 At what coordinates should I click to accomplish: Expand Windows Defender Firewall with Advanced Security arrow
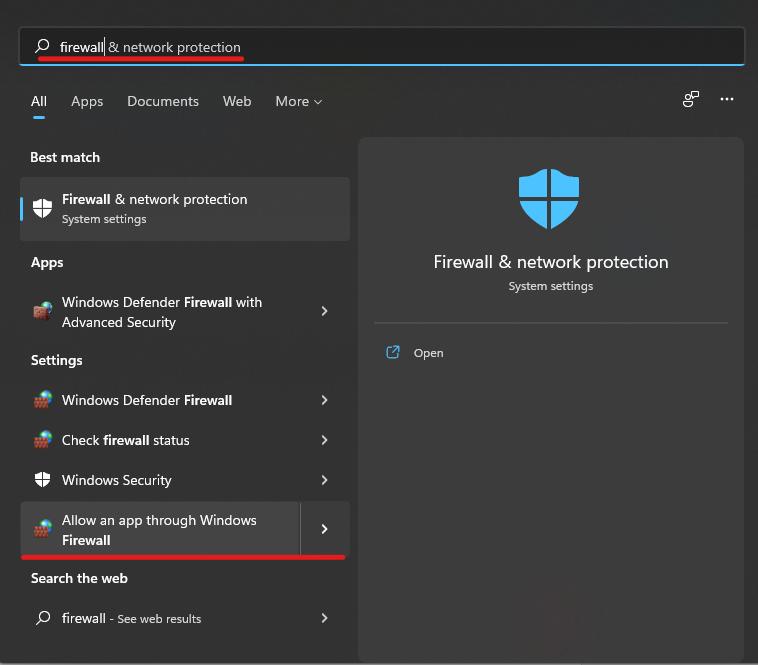324,312
